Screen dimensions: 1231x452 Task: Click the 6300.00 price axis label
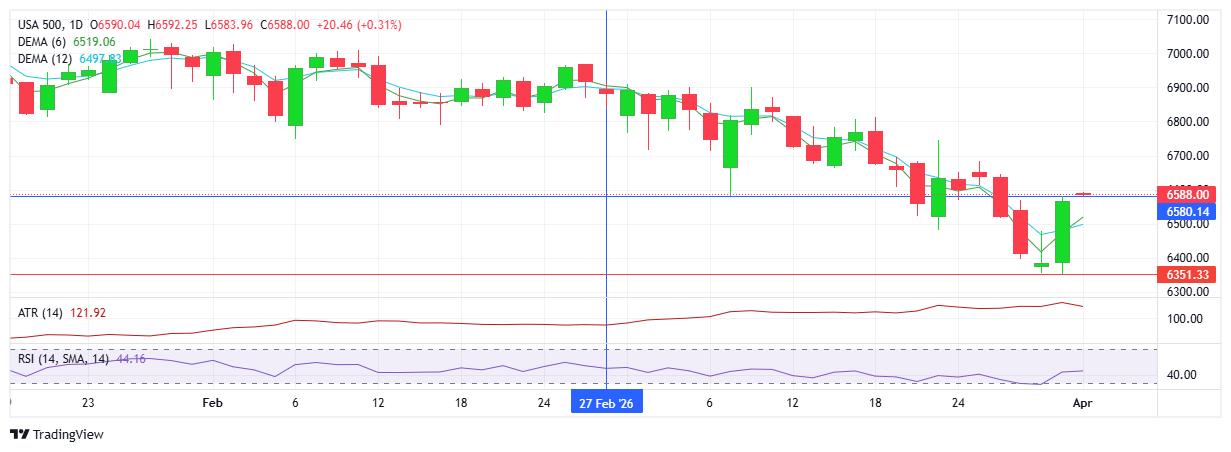click(x=1189, y=292)
